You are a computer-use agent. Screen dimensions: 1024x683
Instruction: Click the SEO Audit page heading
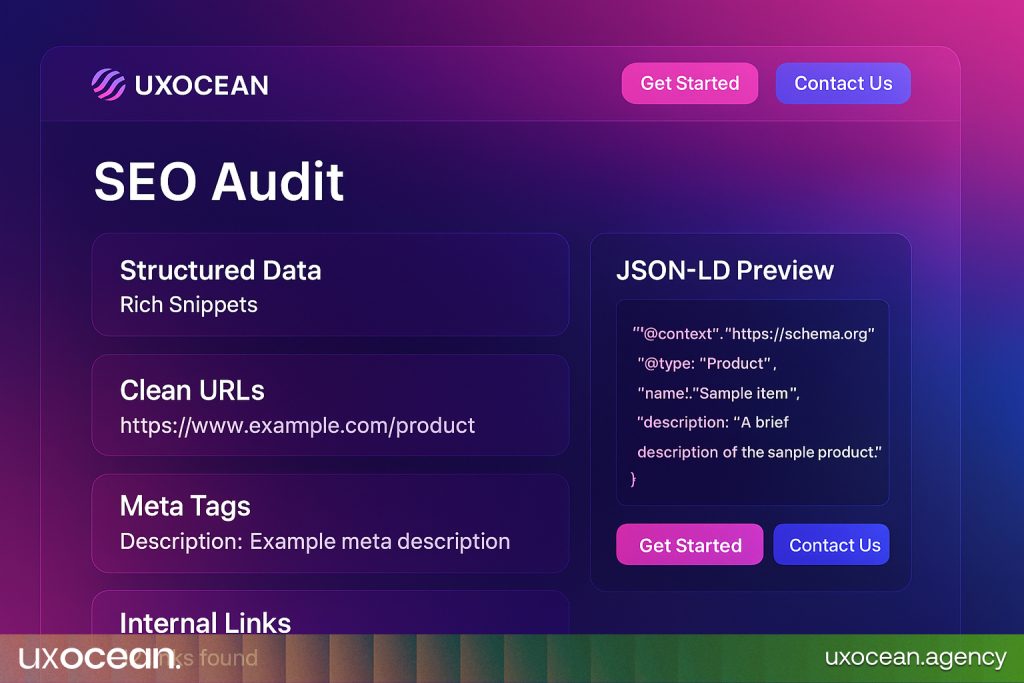tap(219, 182)
